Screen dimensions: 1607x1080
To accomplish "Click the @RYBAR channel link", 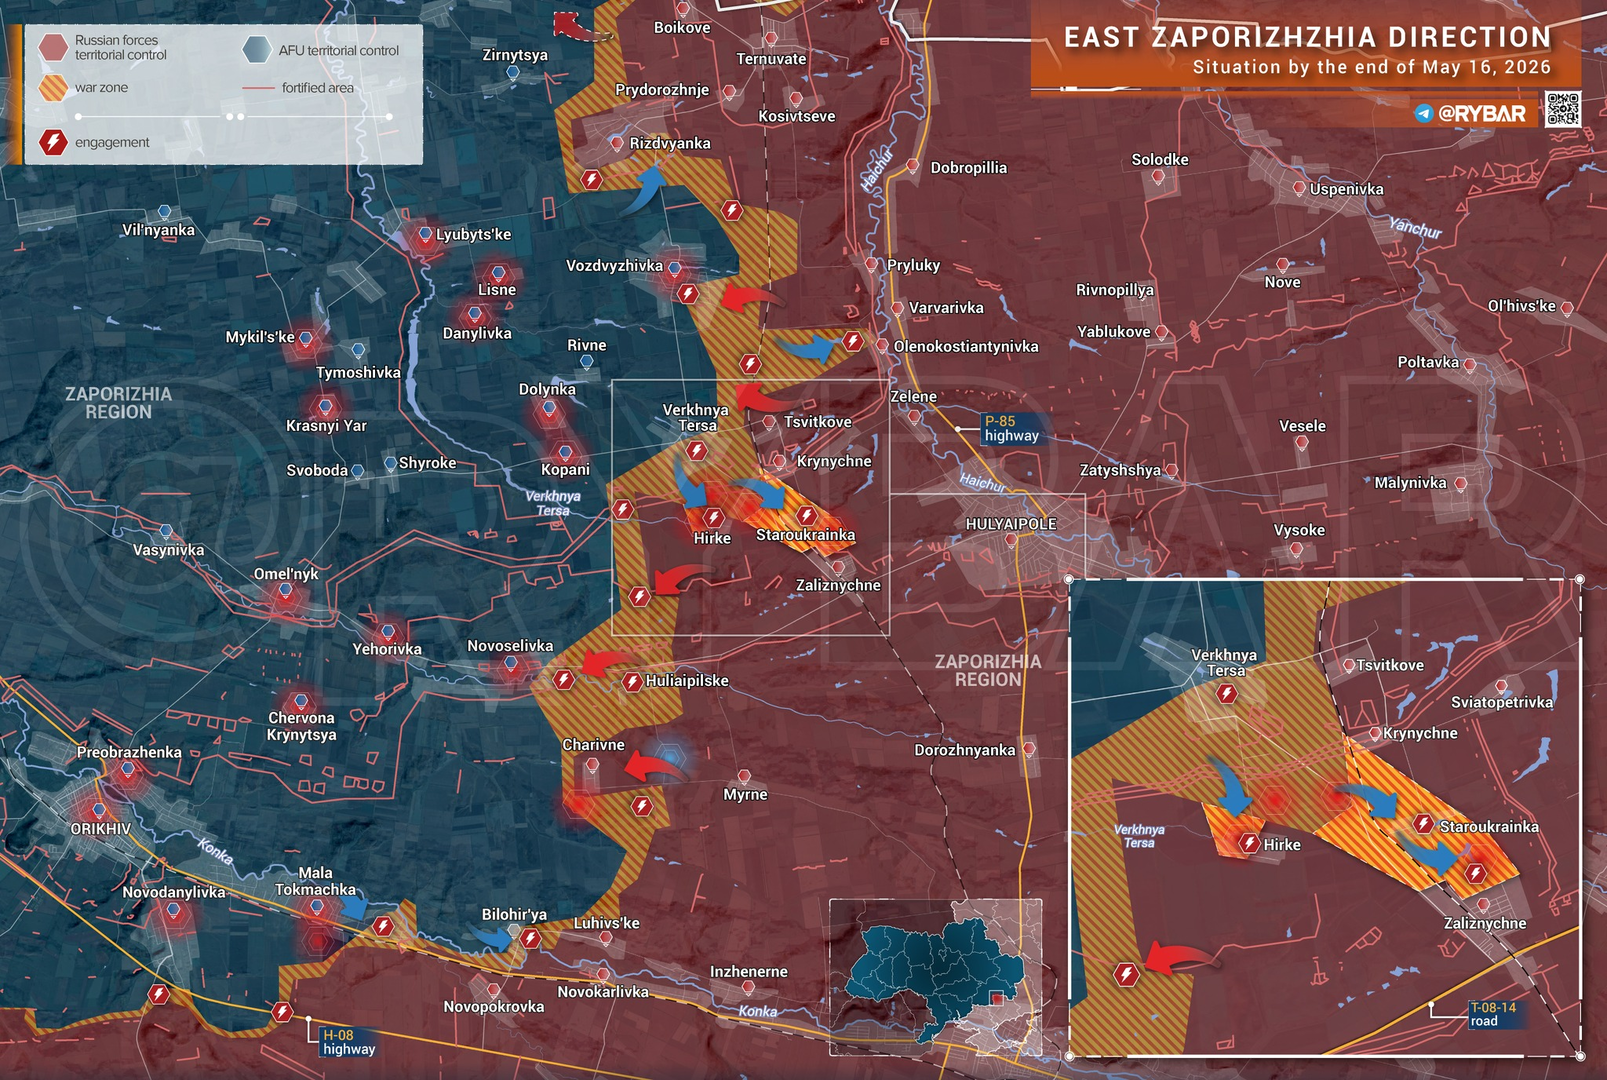I will pyautogui.click(x=1482, y=114).
